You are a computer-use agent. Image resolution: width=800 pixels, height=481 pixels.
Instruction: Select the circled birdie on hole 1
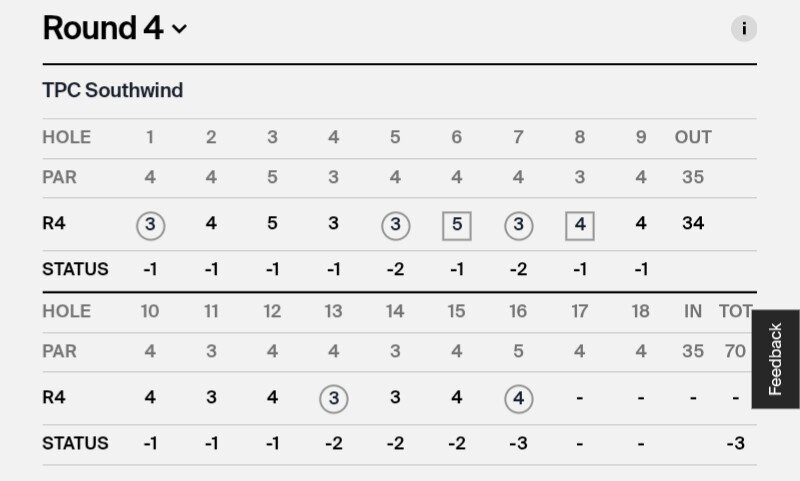151,225
